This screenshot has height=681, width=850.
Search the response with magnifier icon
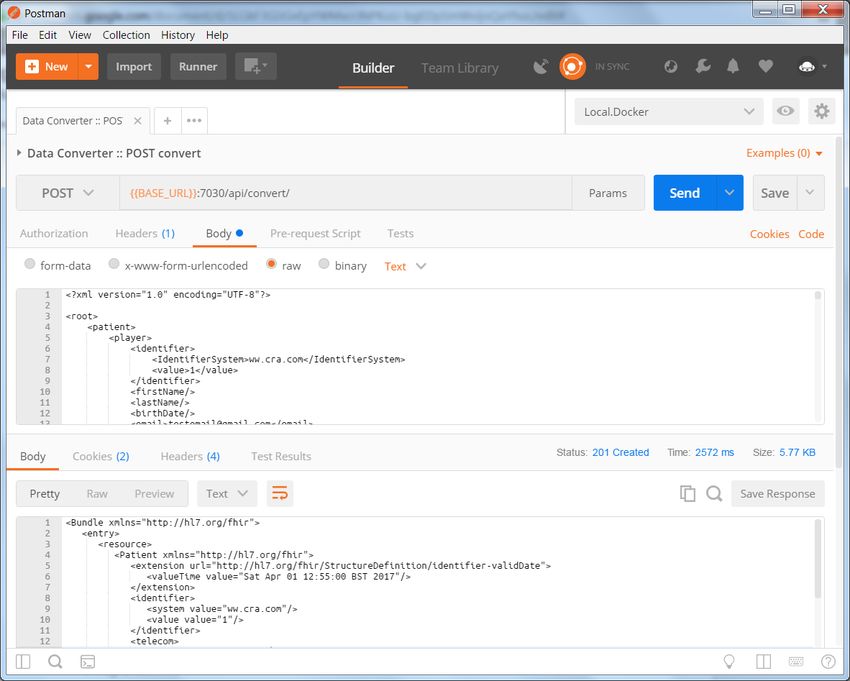(x=714, y=493)
